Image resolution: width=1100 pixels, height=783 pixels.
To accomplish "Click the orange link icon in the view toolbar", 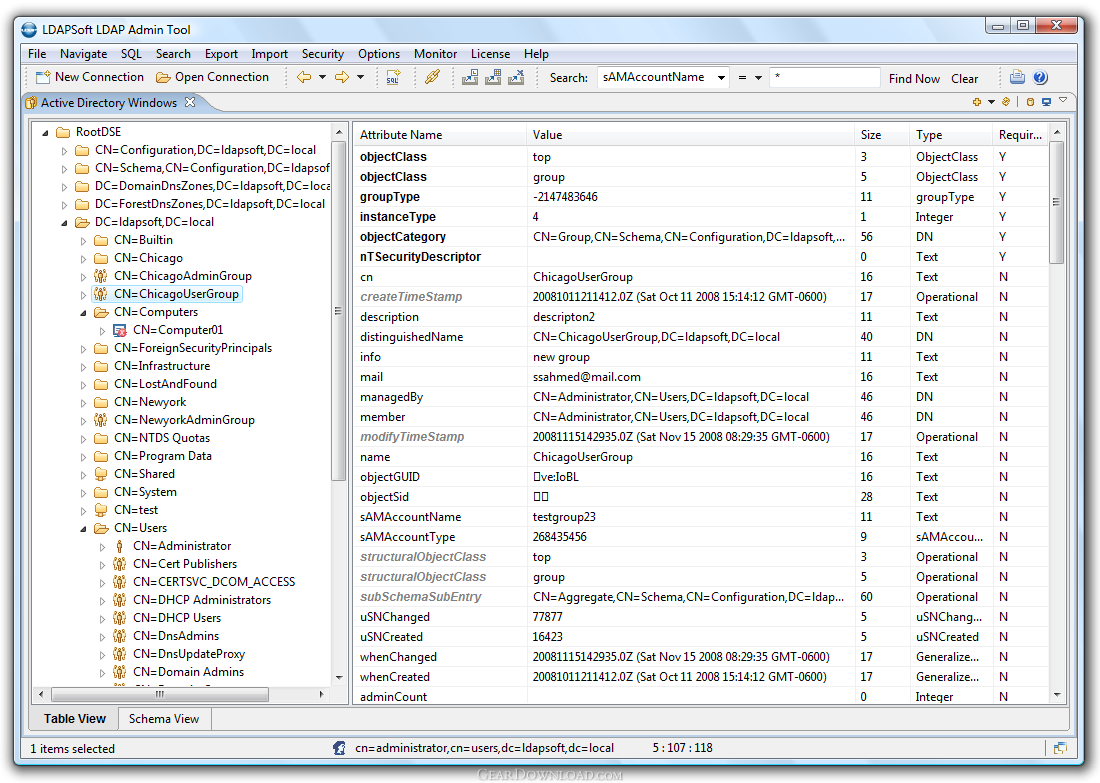I will click(1006, 102).
